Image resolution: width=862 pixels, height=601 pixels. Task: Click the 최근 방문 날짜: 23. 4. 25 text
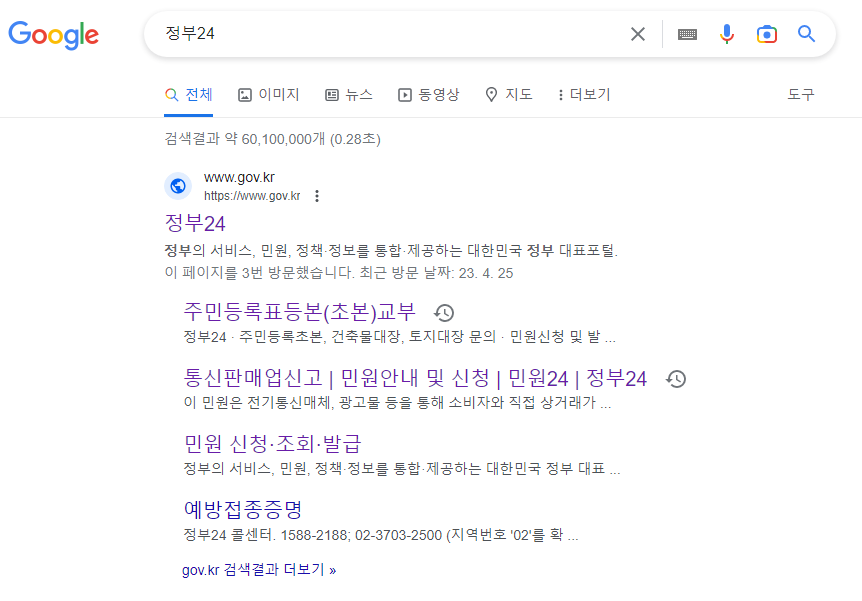pos(436,273)
